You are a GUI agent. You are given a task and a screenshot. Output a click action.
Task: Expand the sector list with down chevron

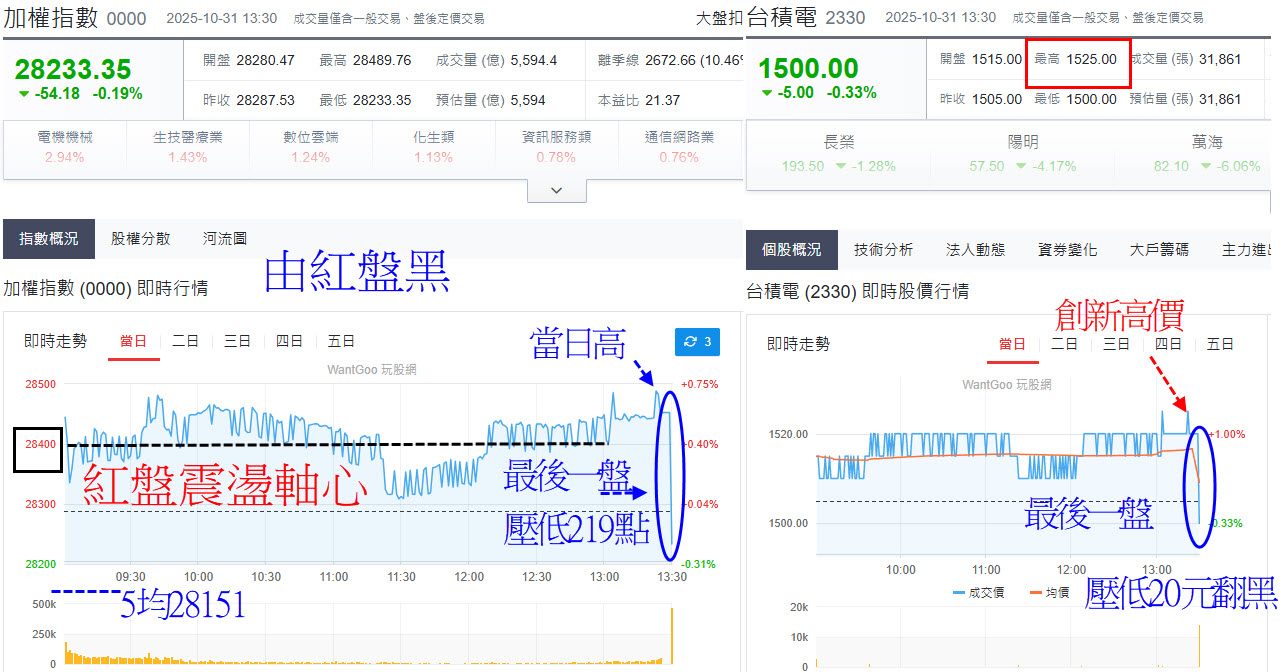(x=557, y=190)
